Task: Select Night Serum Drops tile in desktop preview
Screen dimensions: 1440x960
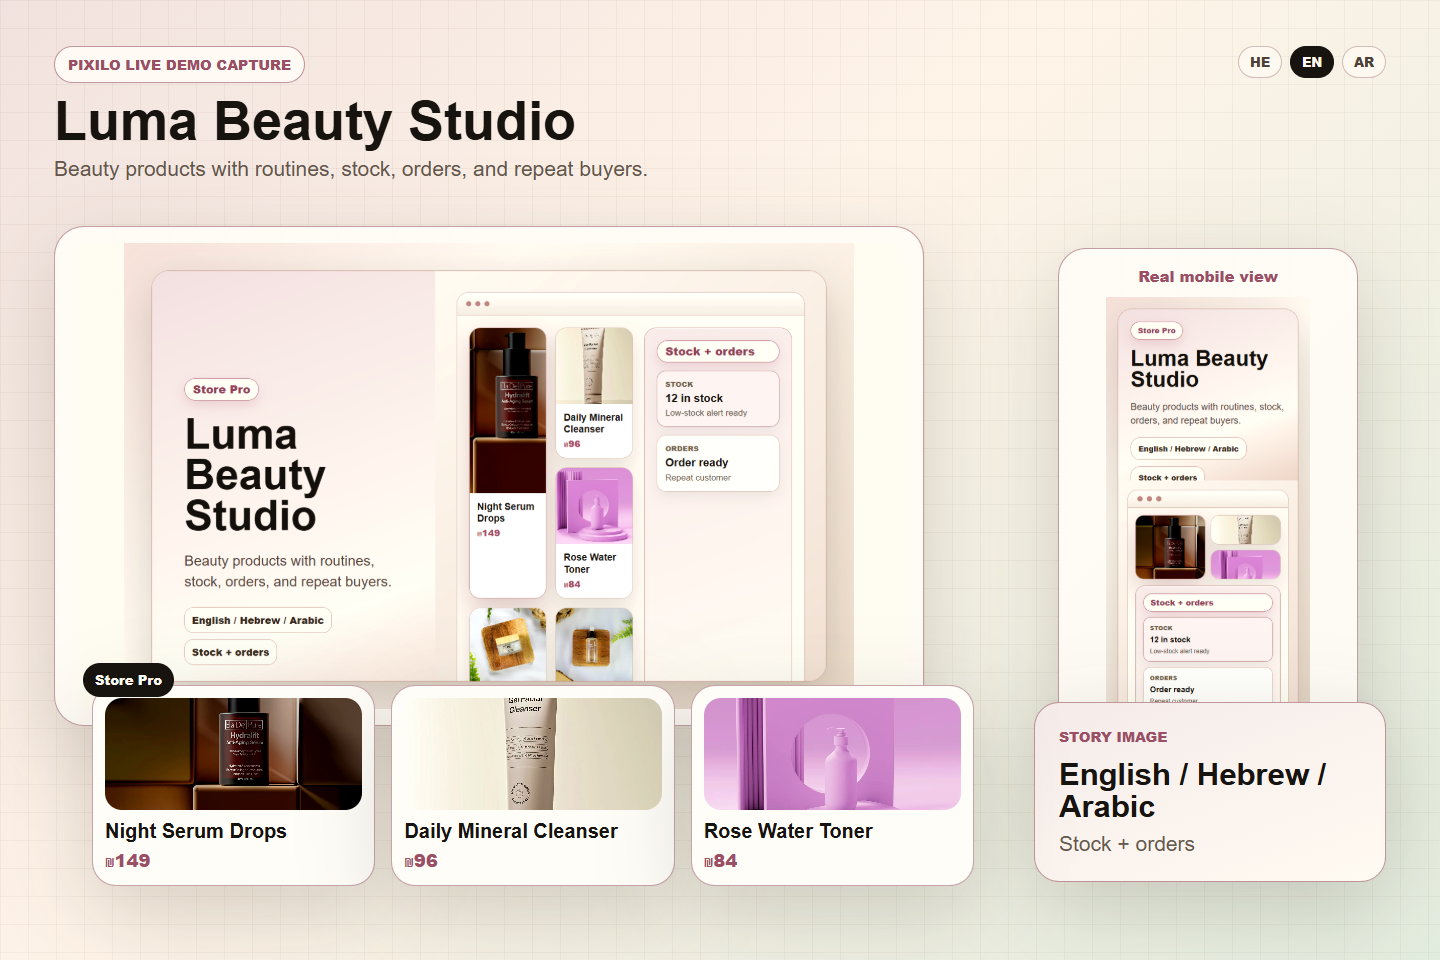Action: pos(508,462)
